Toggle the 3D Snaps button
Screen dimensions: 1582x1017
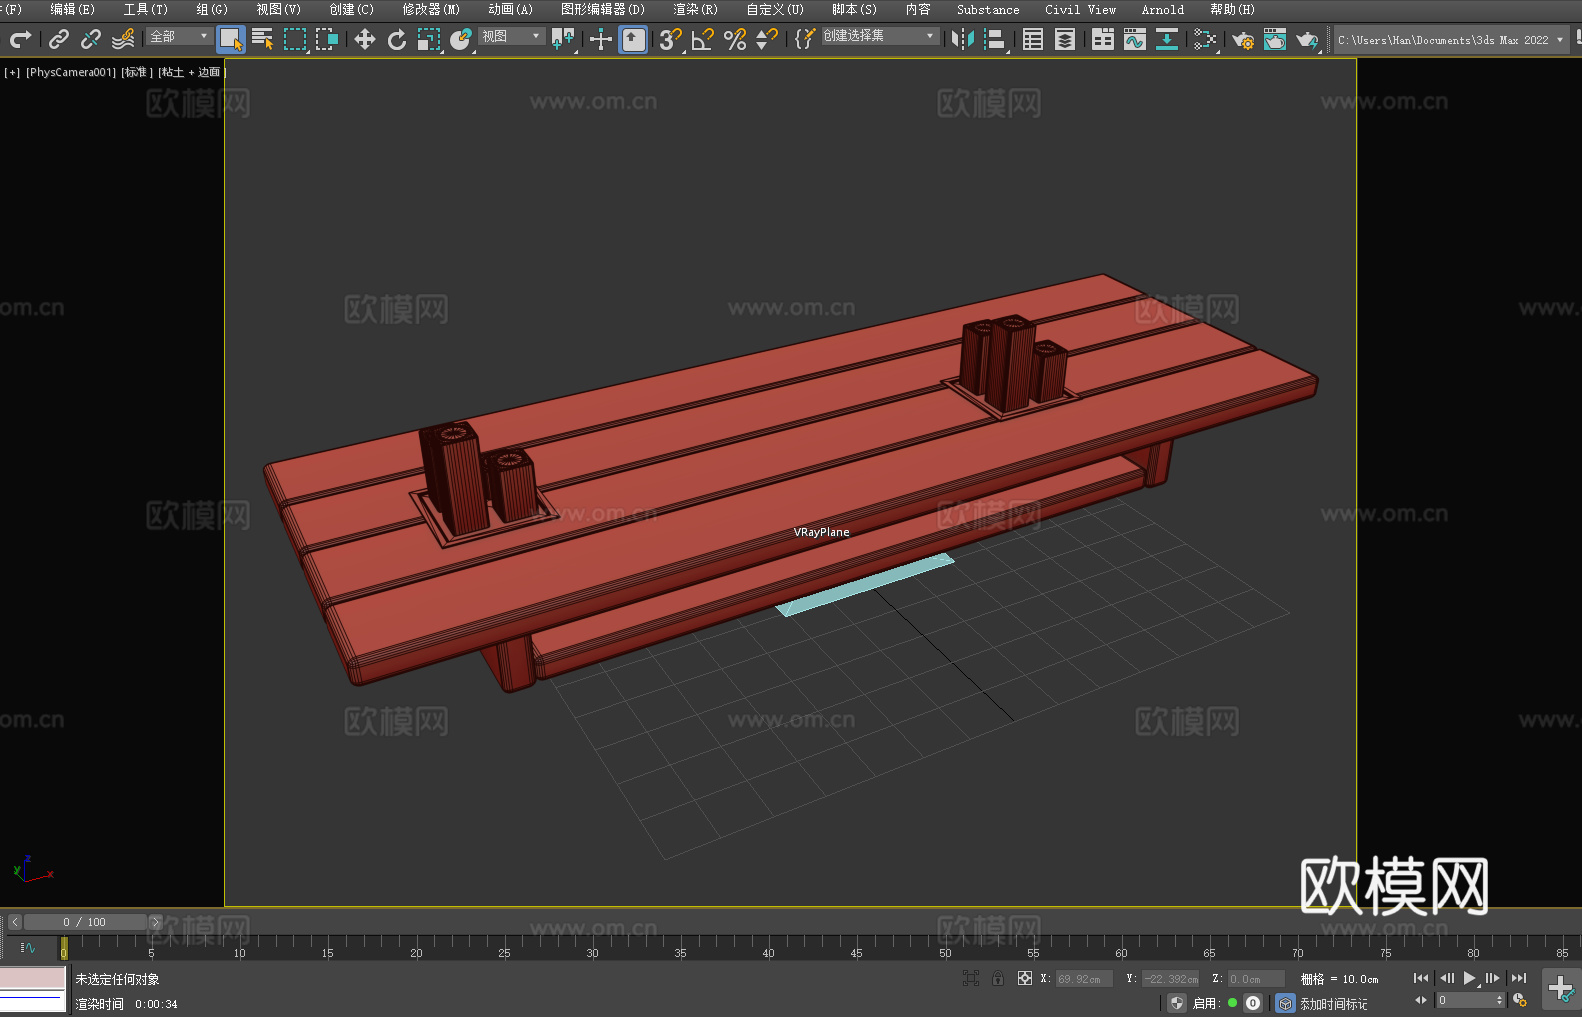click(671, 39)
